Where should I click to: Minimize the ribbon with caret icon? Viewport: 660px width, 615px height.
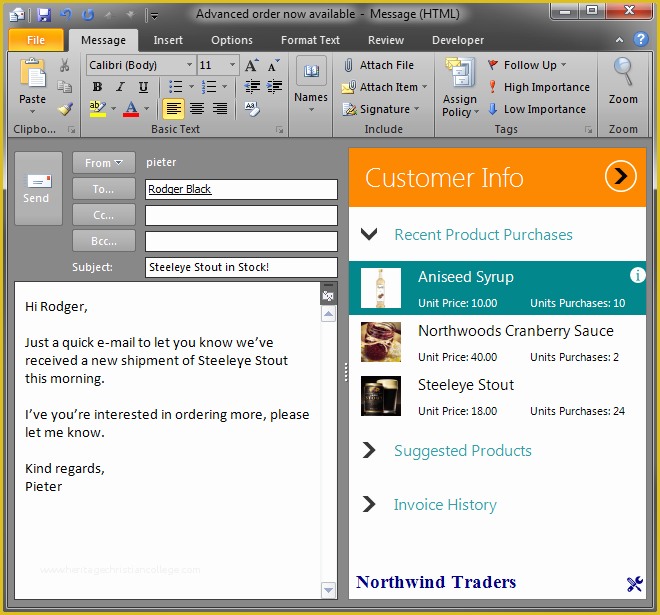619,40
